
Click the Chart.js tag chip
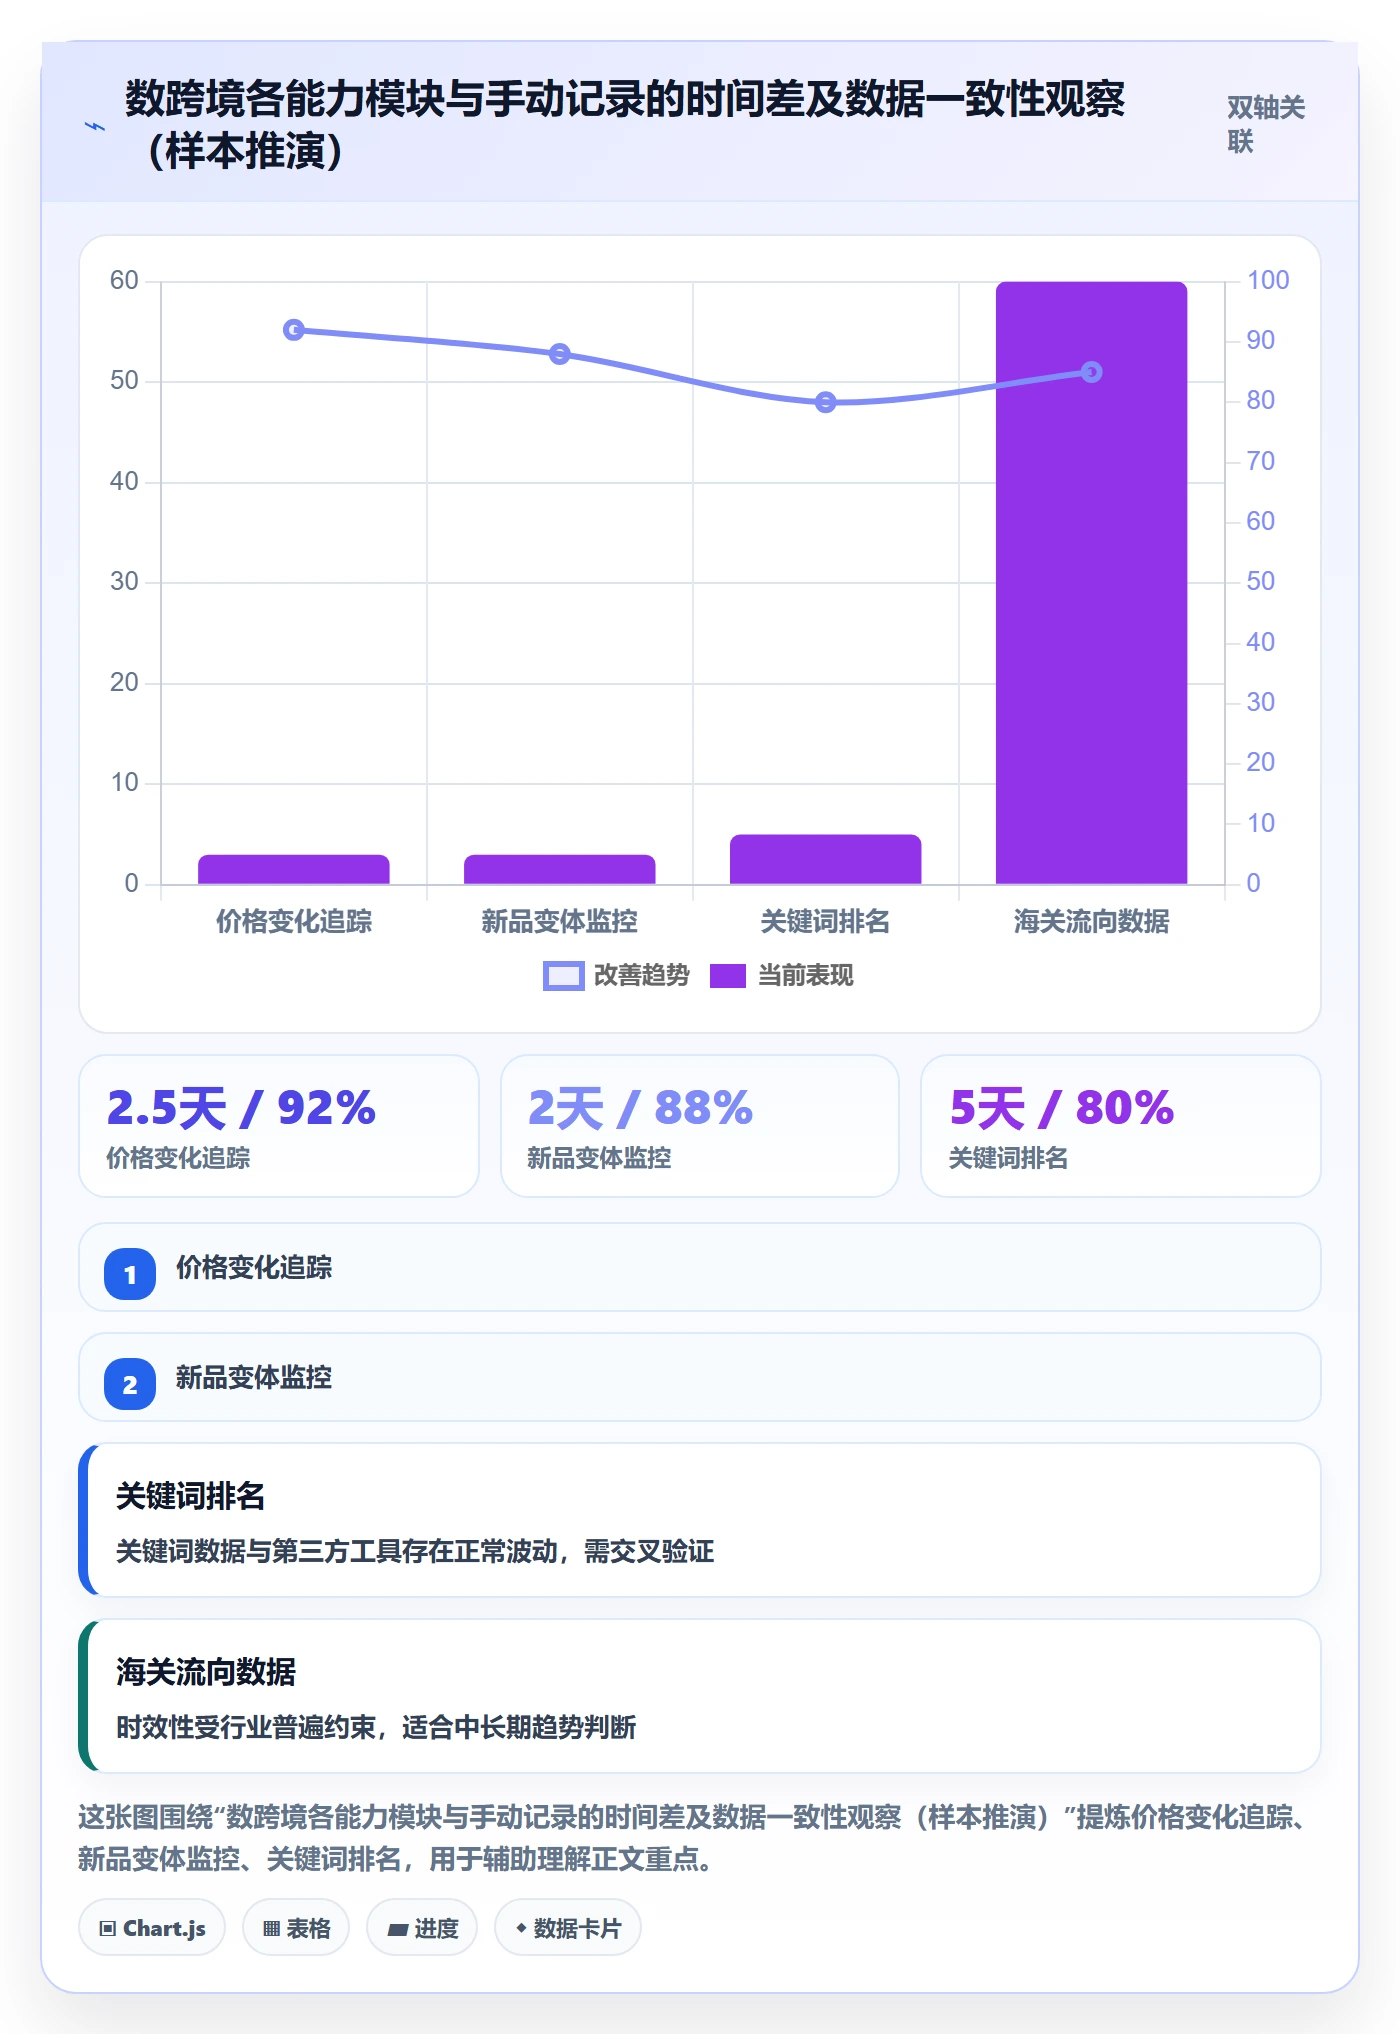click(152, 1927)
